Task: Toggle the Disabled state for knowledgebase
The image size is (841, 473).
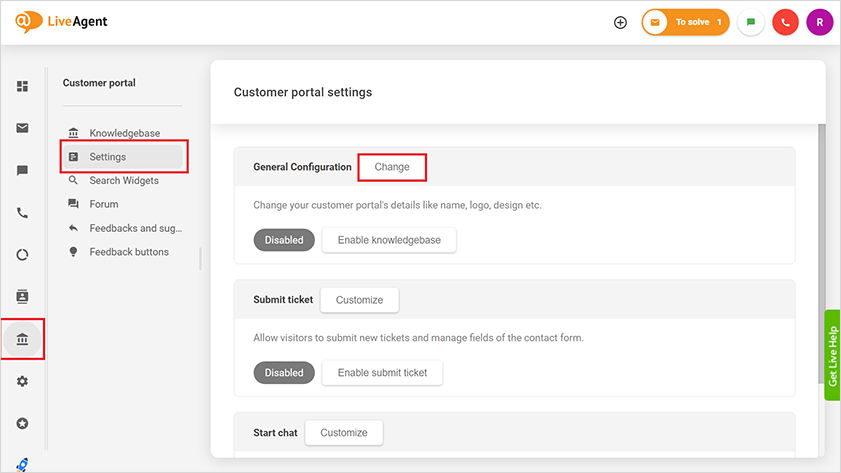Action: pos(284,240)
